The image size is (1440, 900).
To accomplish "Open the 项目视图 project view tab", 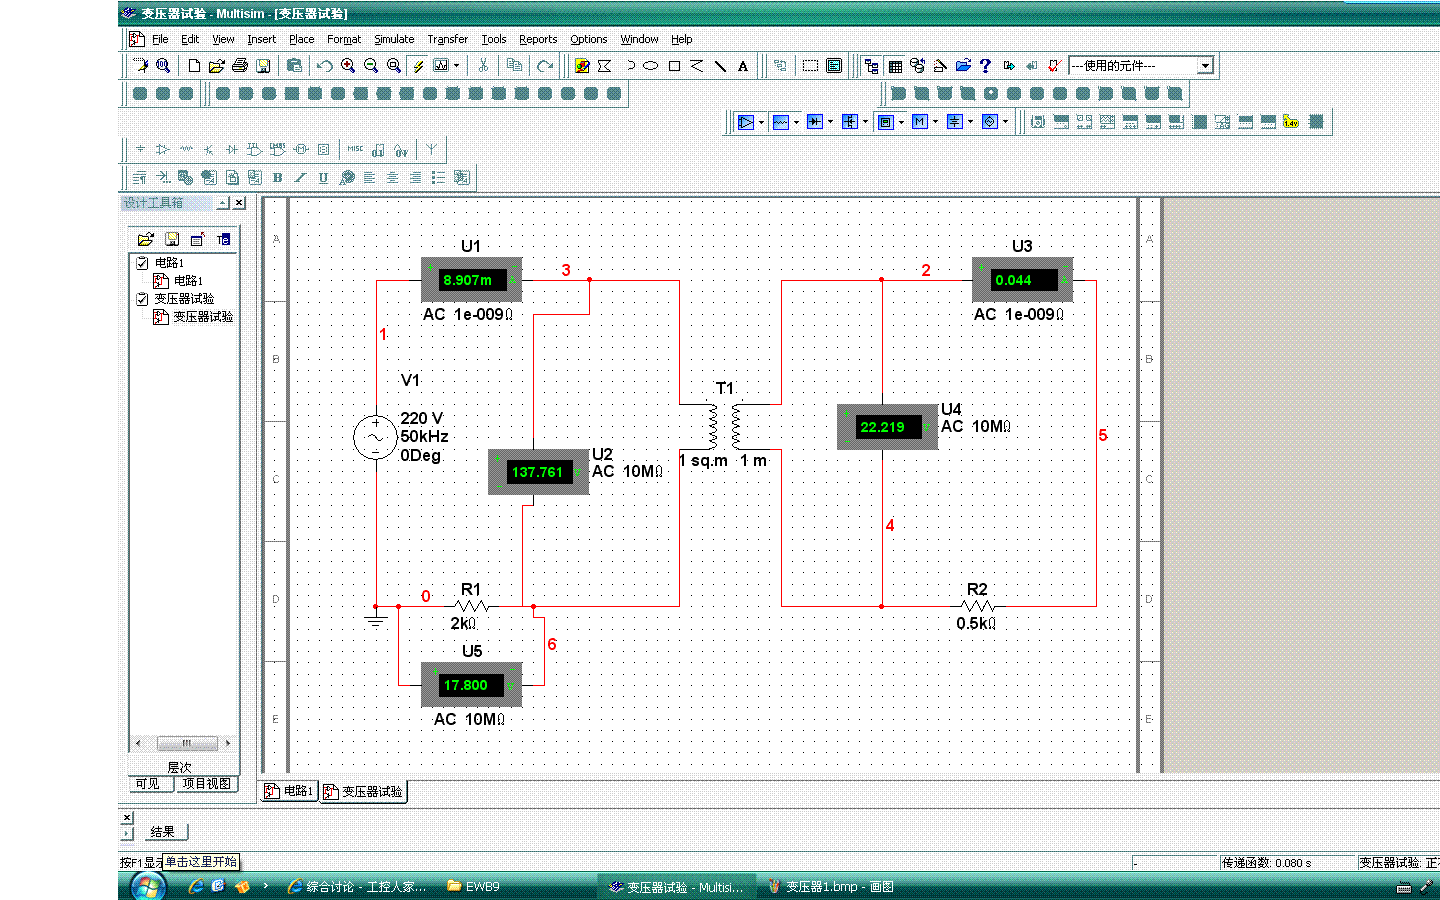I will 207,784.
